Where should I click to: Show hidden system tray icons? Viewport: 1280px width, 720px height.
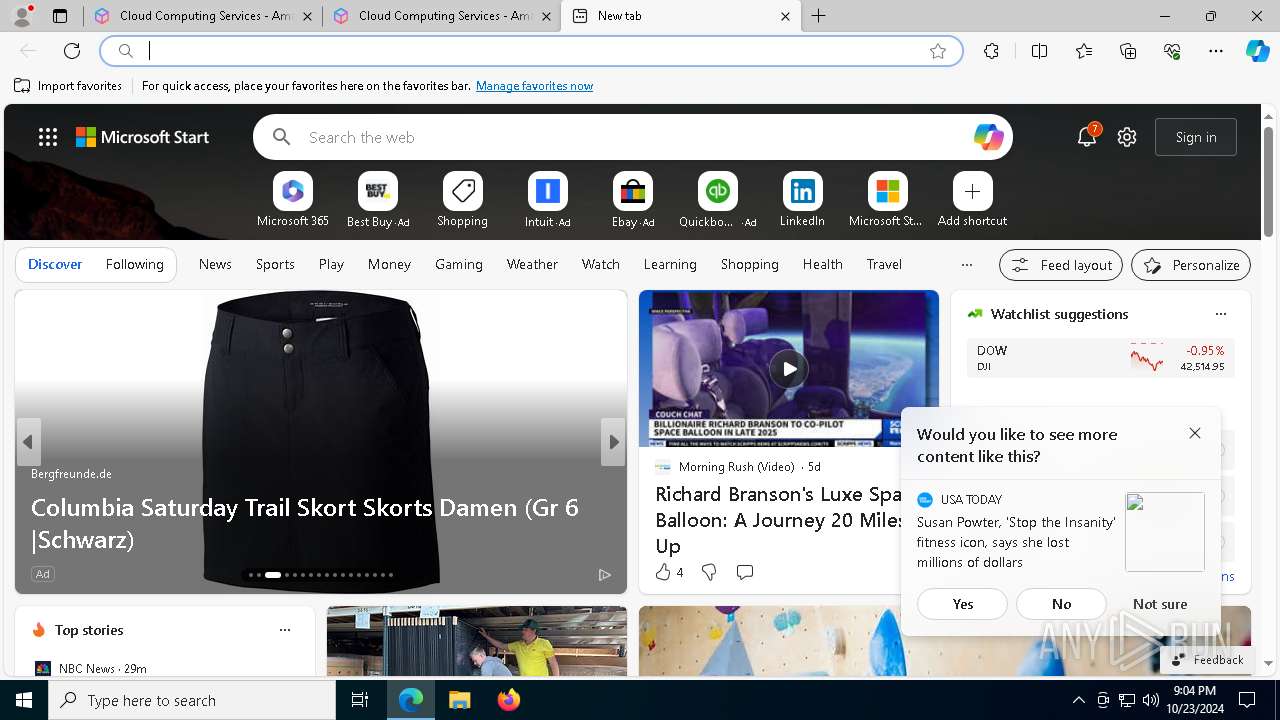click(x=1078, y=700)
